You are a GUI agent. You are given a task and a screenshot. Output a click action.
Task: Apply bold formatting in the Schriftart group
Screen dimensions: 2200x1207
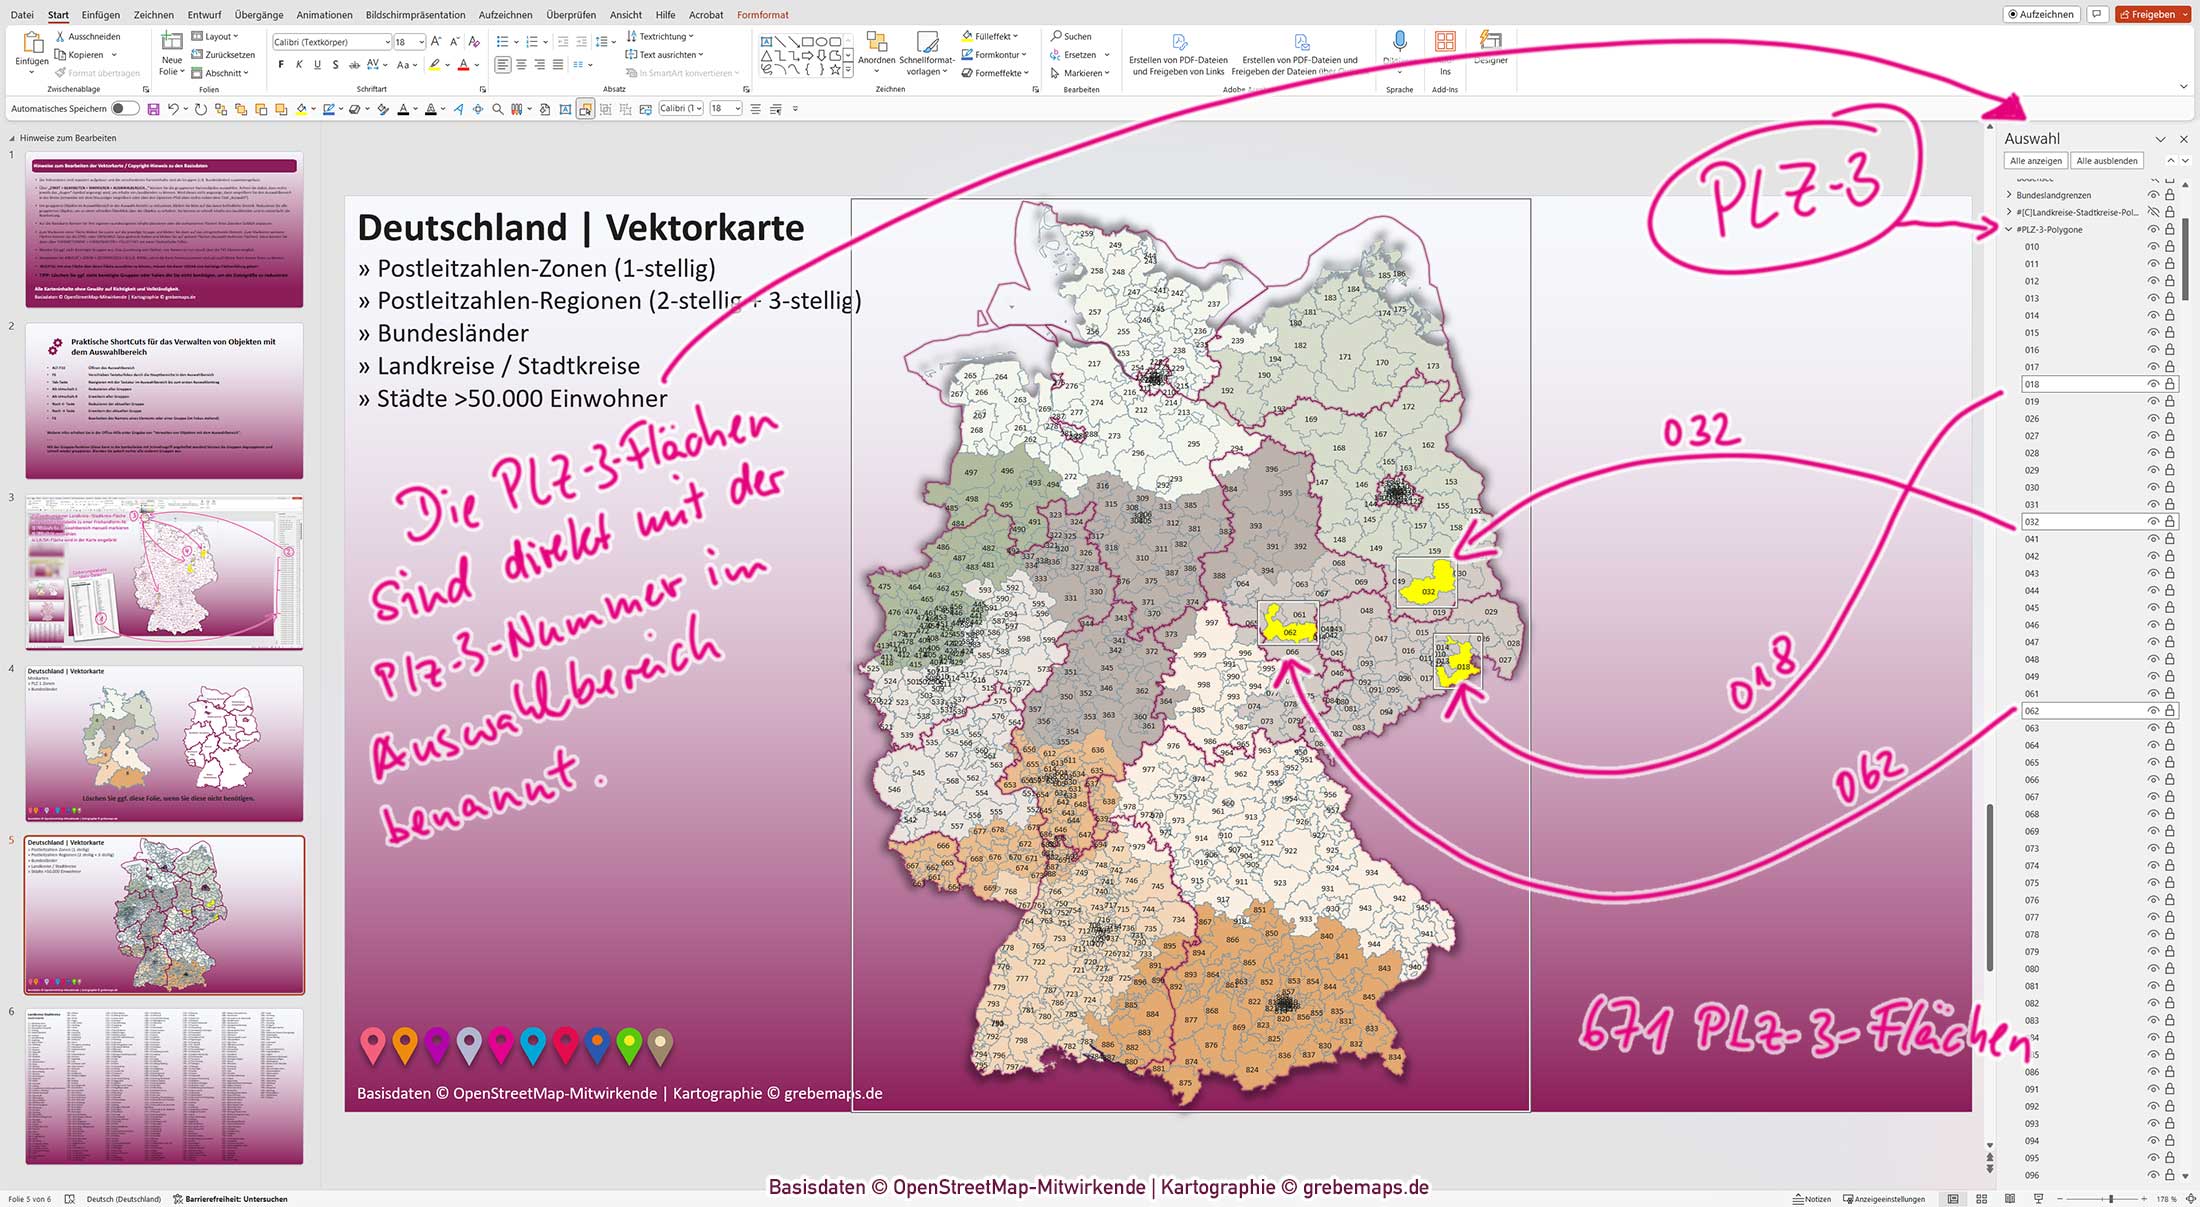pyautogui.click(x=281, y=63)
